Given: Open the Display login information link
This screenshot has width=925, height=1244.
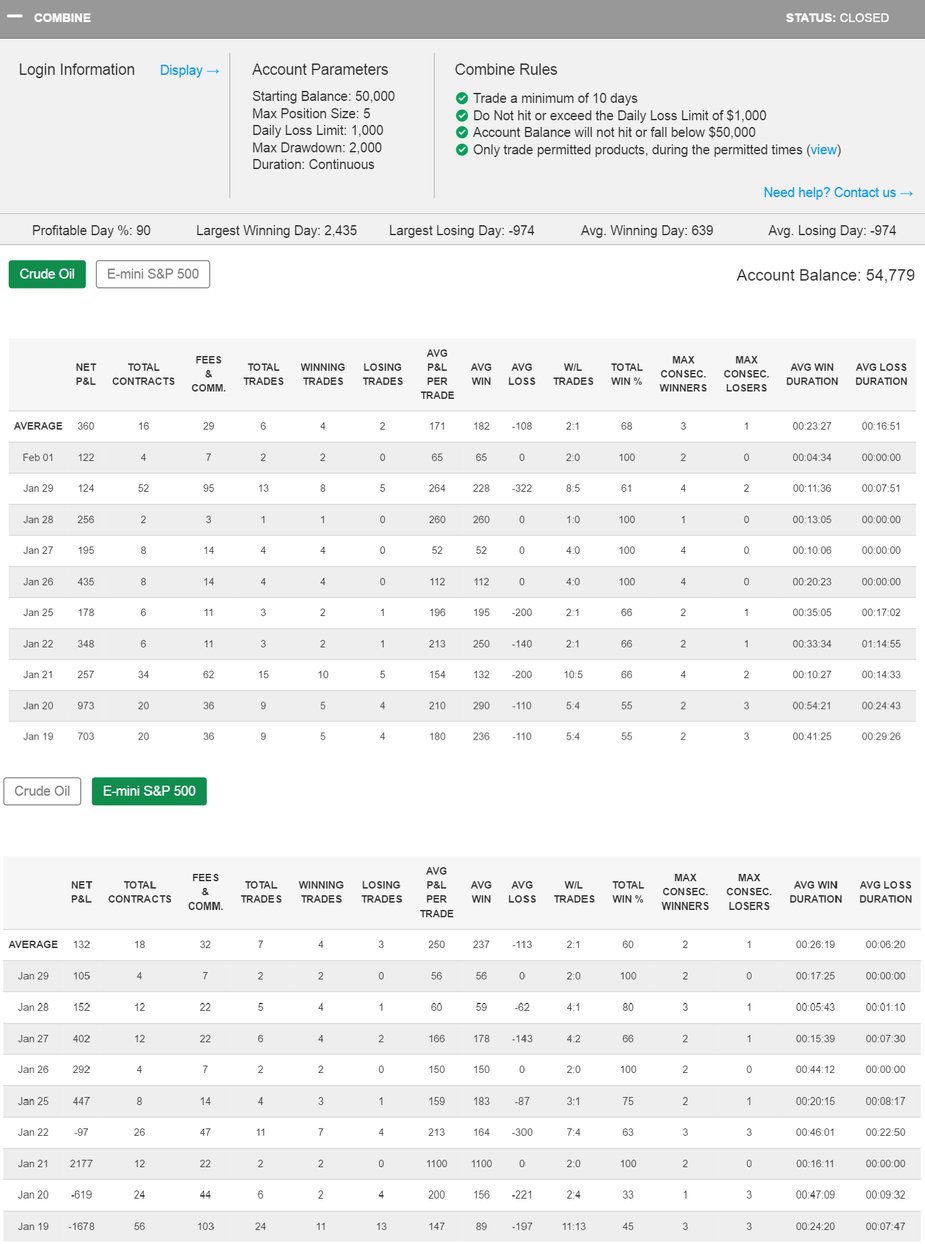Looking at the screenshot, I should pos(189,70).
